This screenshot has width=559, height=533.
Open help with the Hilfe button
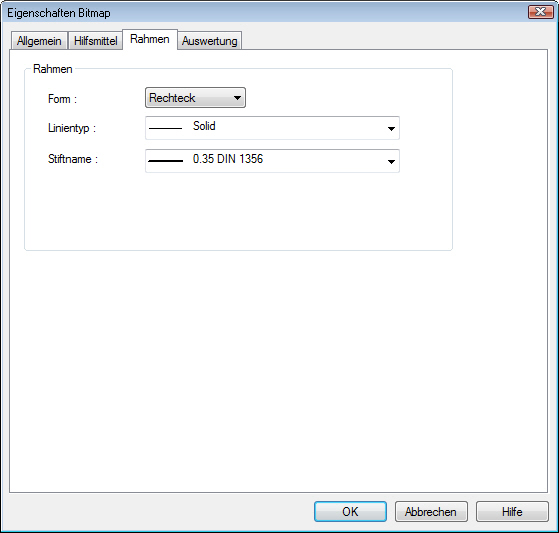click(x=512, y=512)
